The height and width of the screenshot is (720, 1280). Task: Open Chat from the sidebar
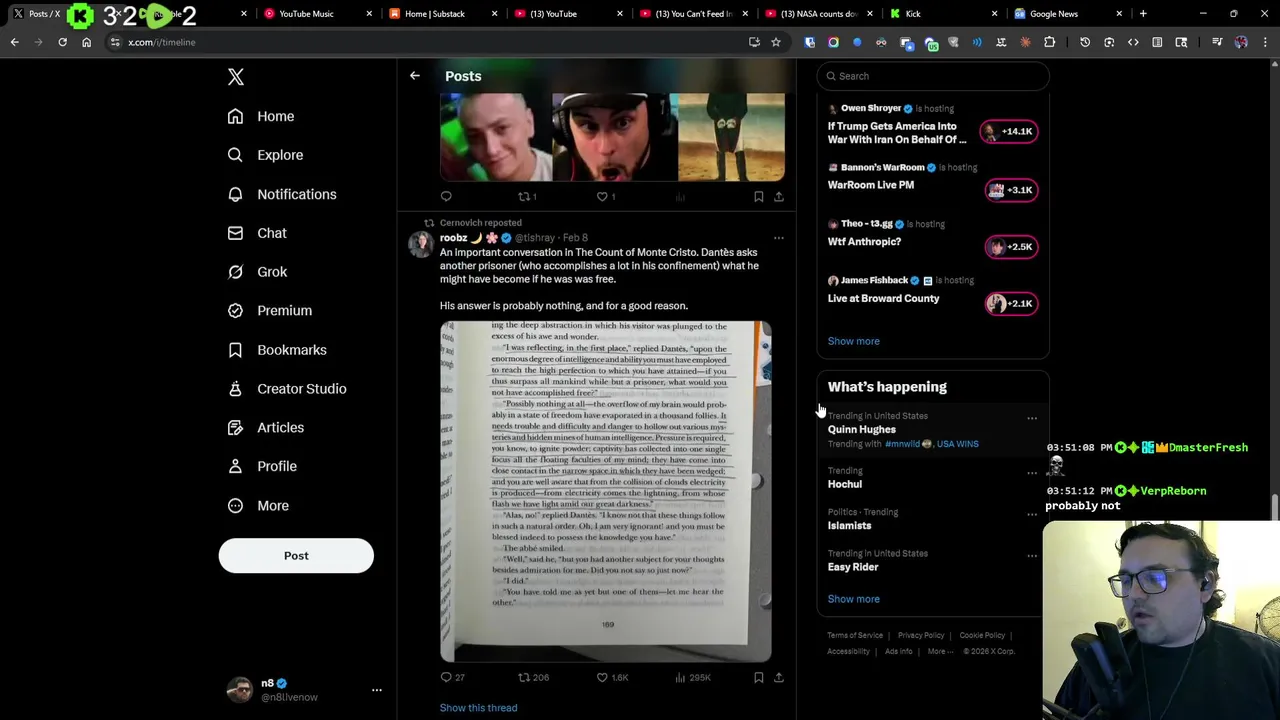pyautogui.click(x=257, y=233)
